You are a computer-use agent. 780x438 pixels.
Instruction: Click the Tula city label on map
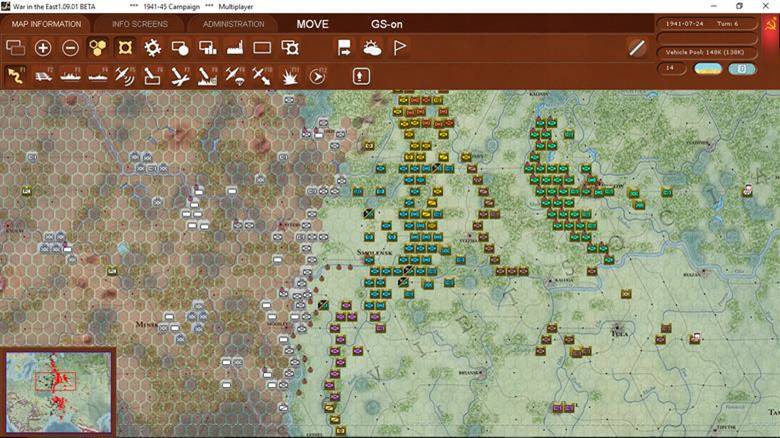pyautogui.click(x=619, y=333)
